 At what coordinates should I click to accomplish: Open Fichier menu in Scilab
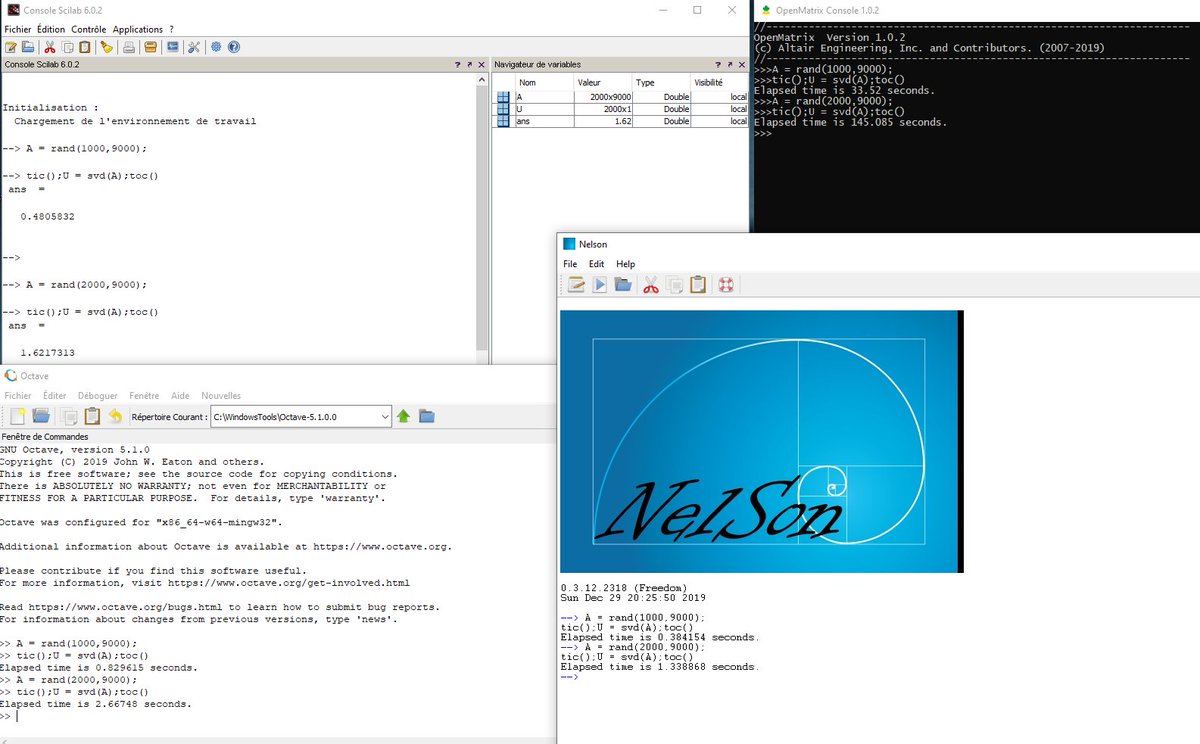click(18, 29)
